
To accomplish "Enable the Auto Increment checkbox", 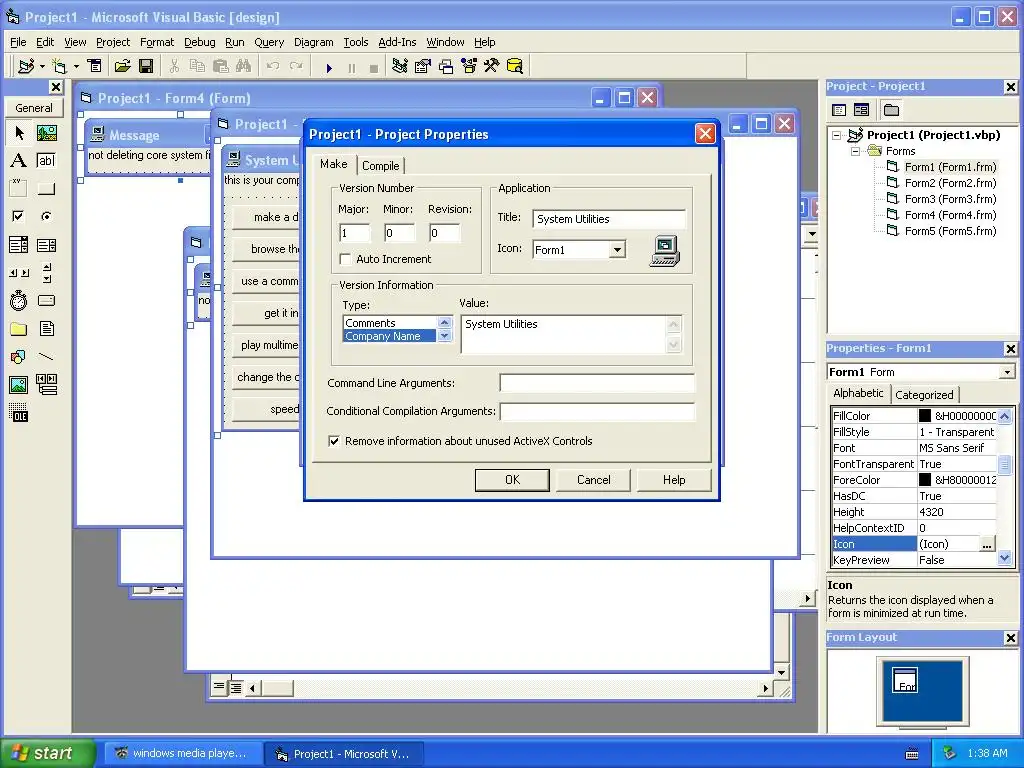I will (x=345, y=259).
